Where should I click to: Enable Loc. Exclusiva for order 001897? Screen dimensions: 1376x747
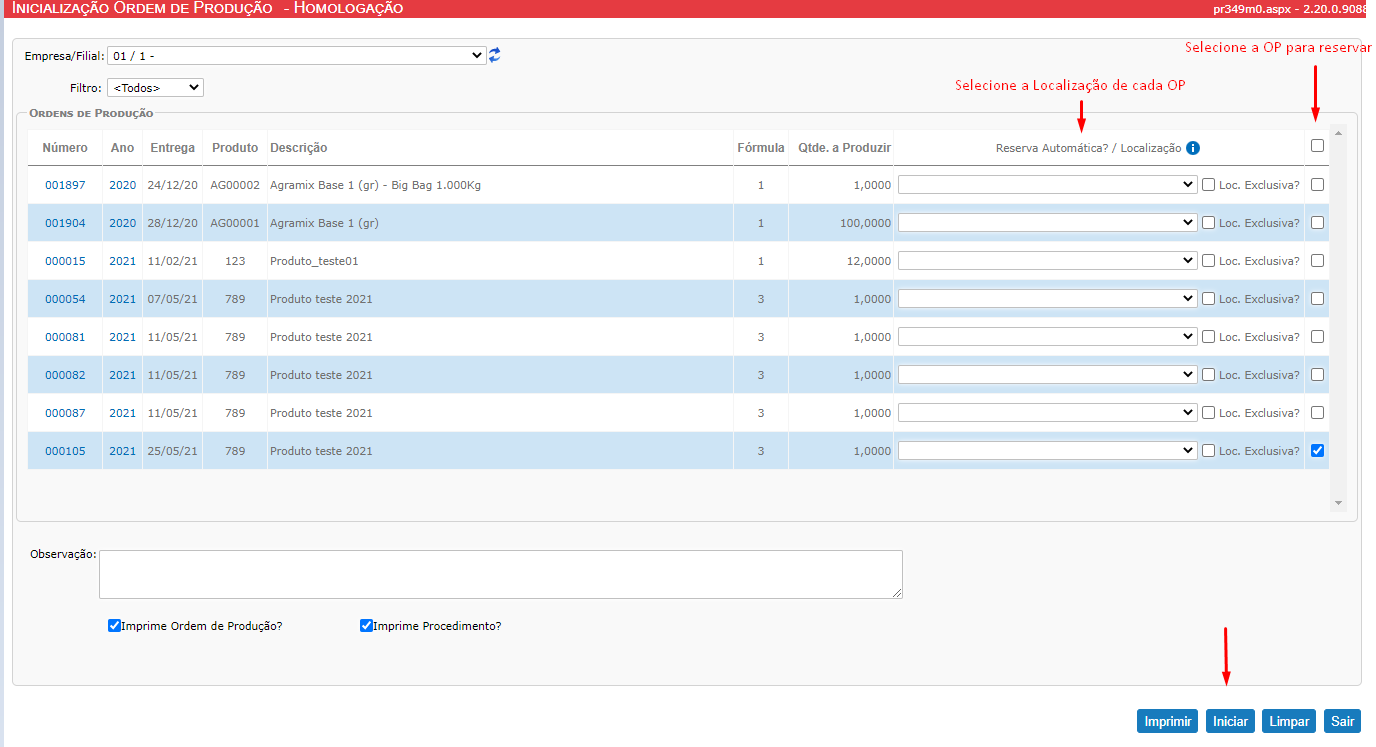point(1209,185)
